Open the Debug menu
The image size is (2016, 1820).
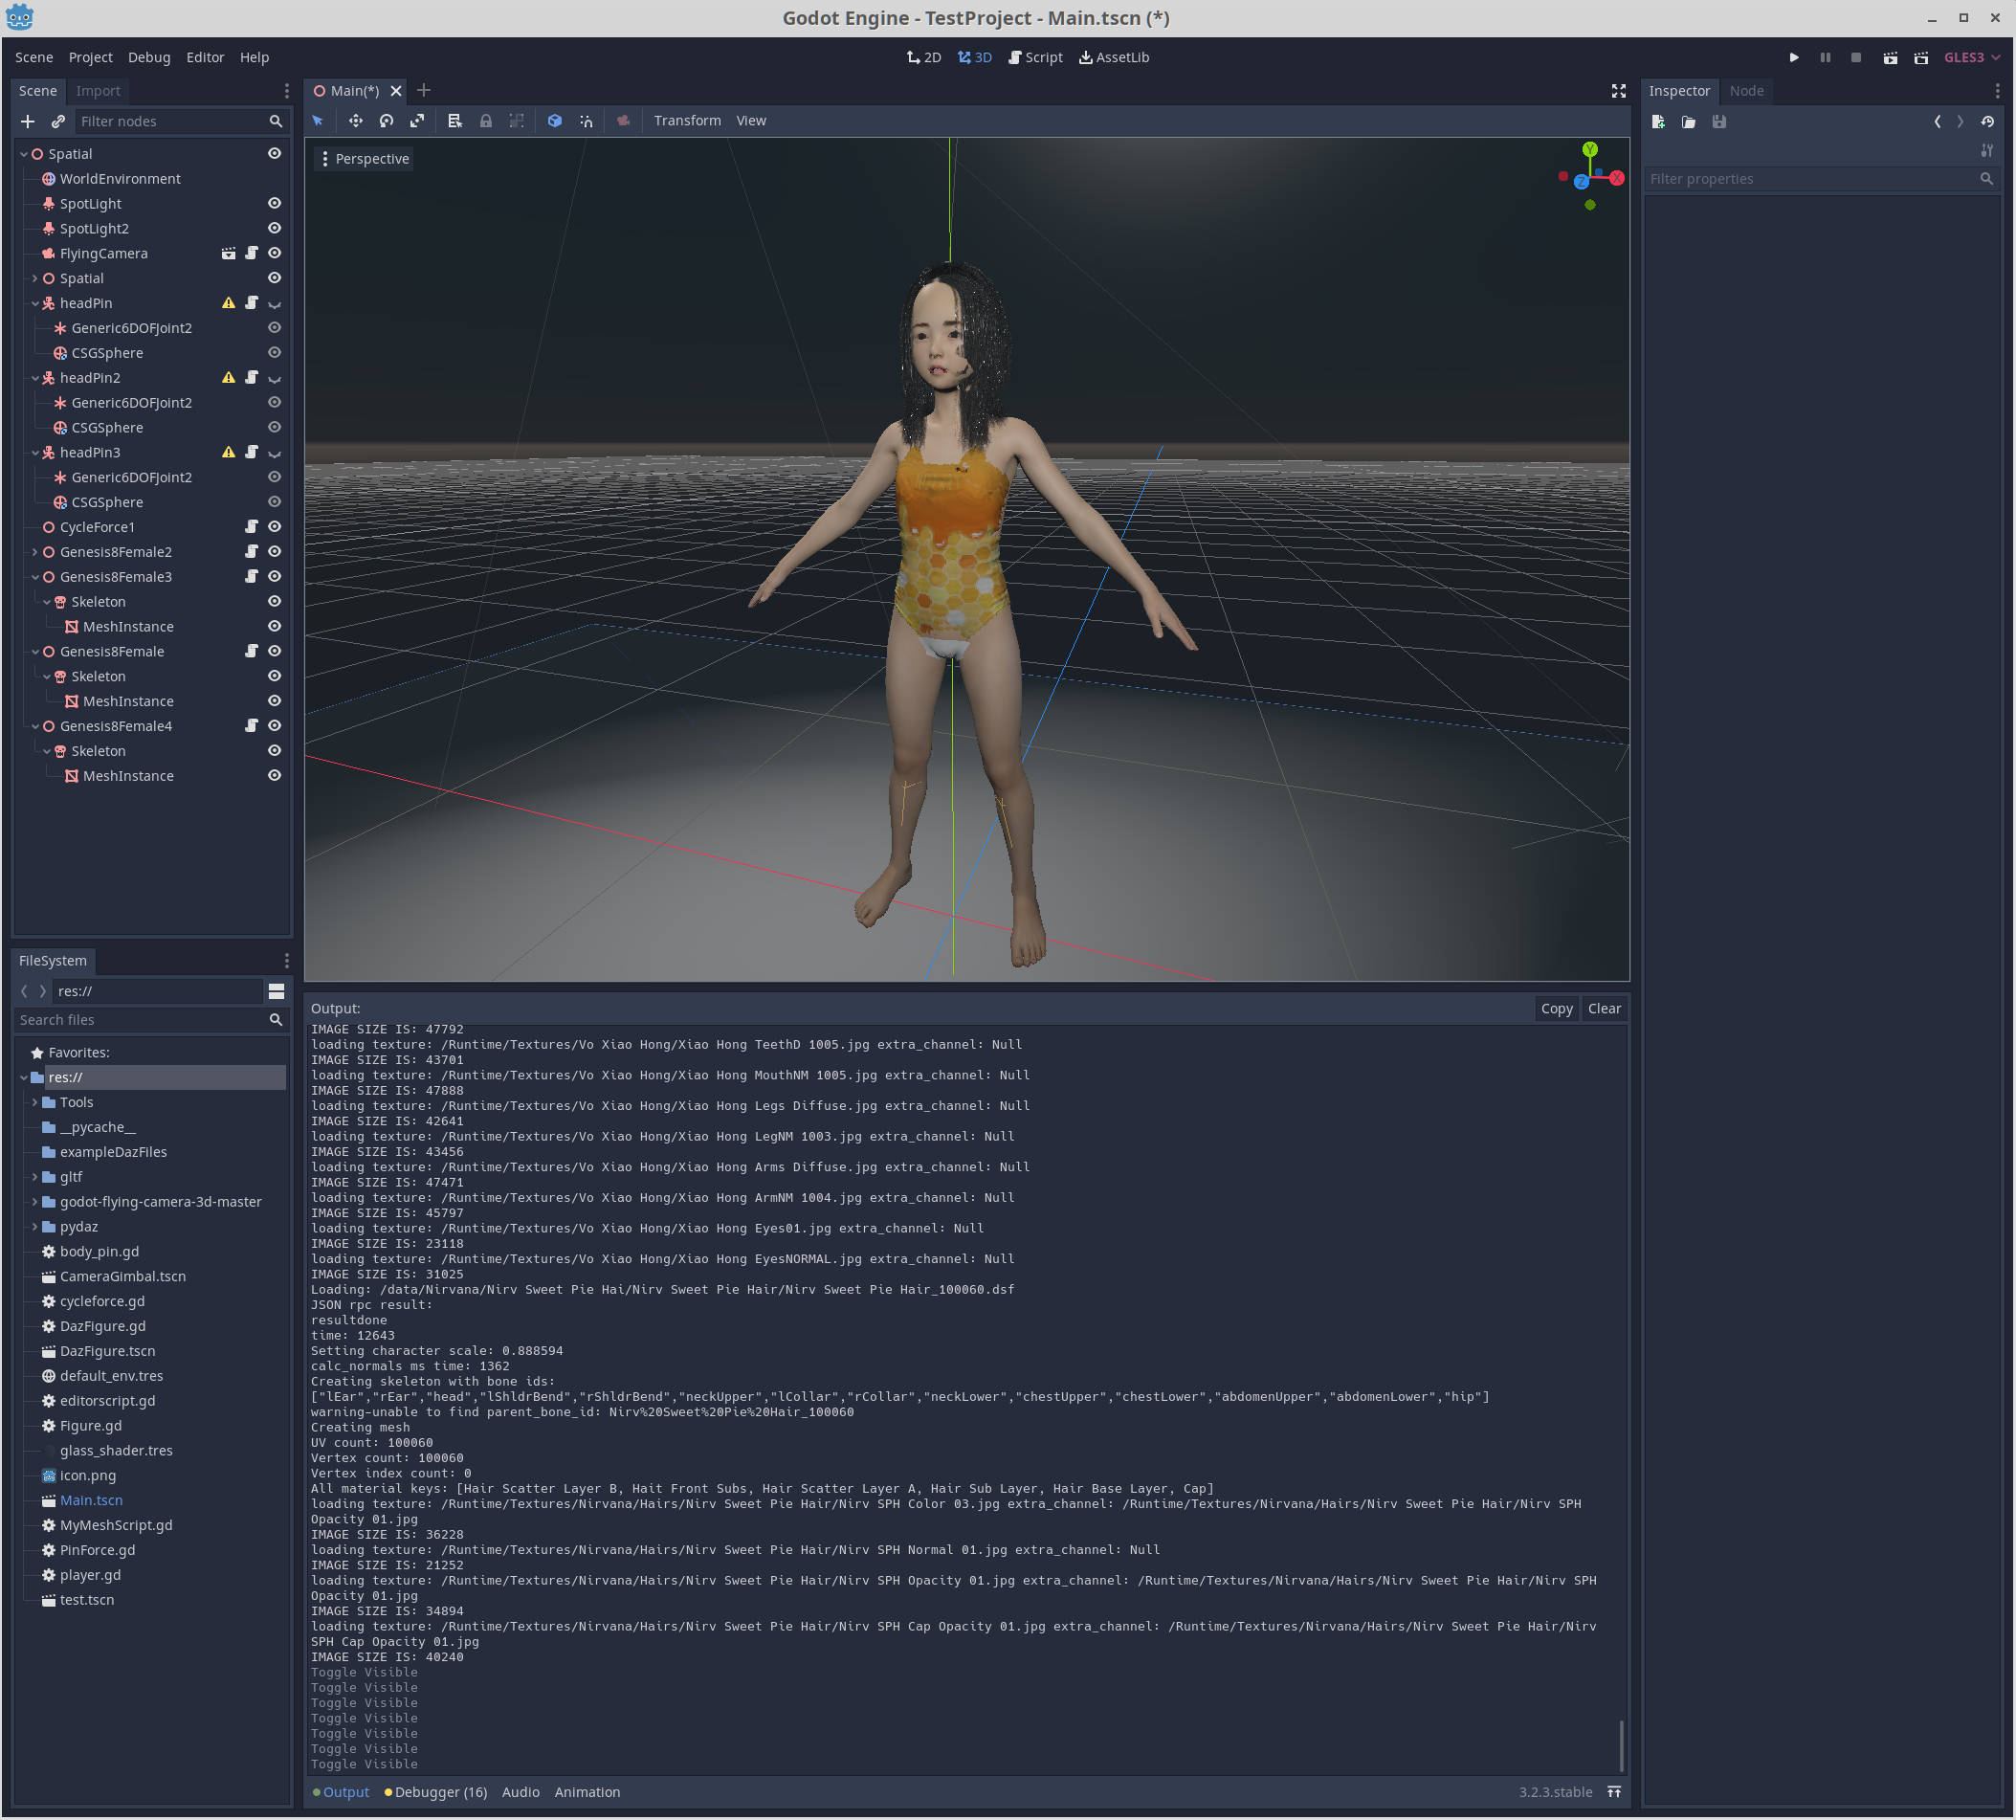pyautogui.click(x=149, y=58)
